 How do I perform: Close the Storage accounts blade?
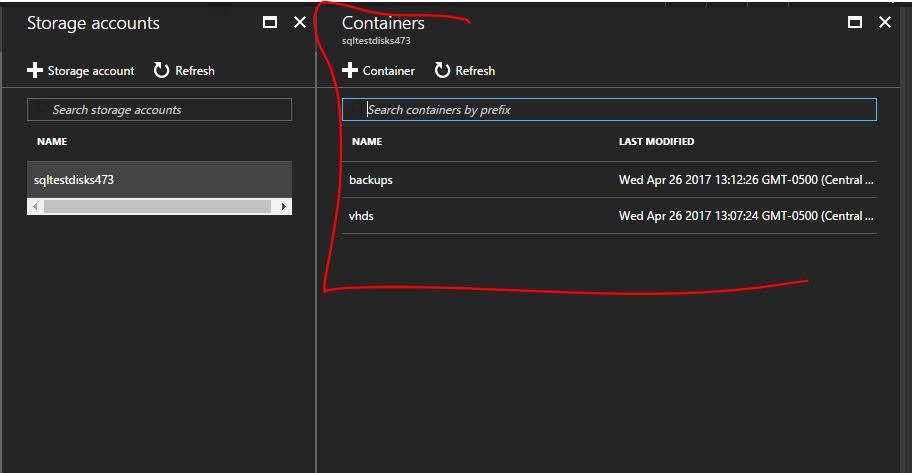(x=299, y=23)
